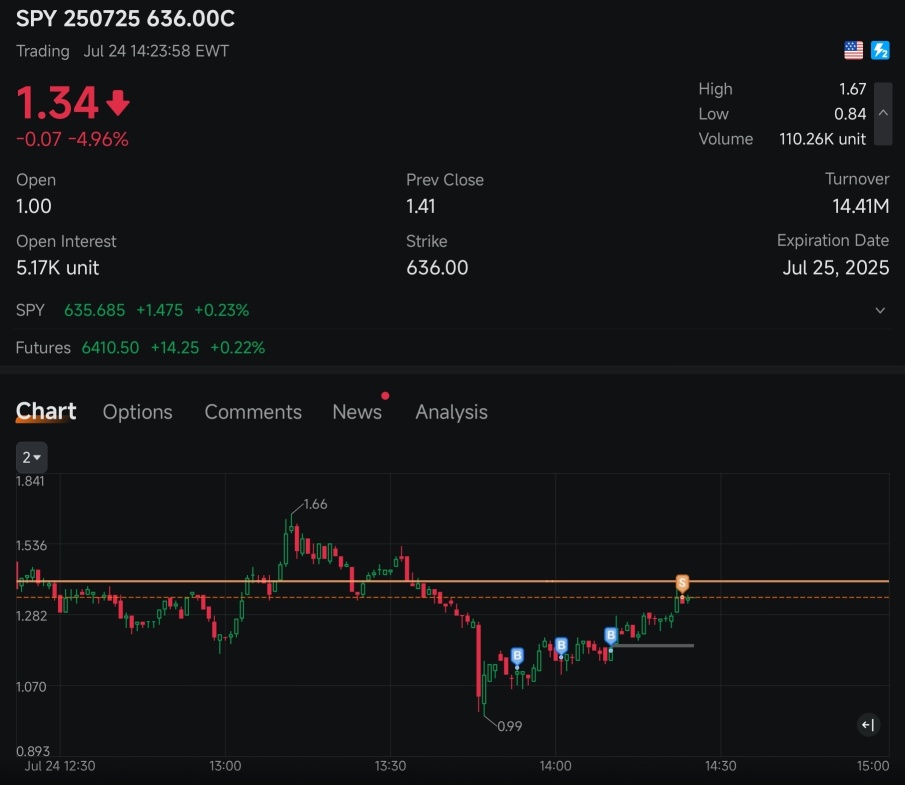Click the 13:30 time axis label
The width and height of the screenshot is (905, 785).
[390, 766]
